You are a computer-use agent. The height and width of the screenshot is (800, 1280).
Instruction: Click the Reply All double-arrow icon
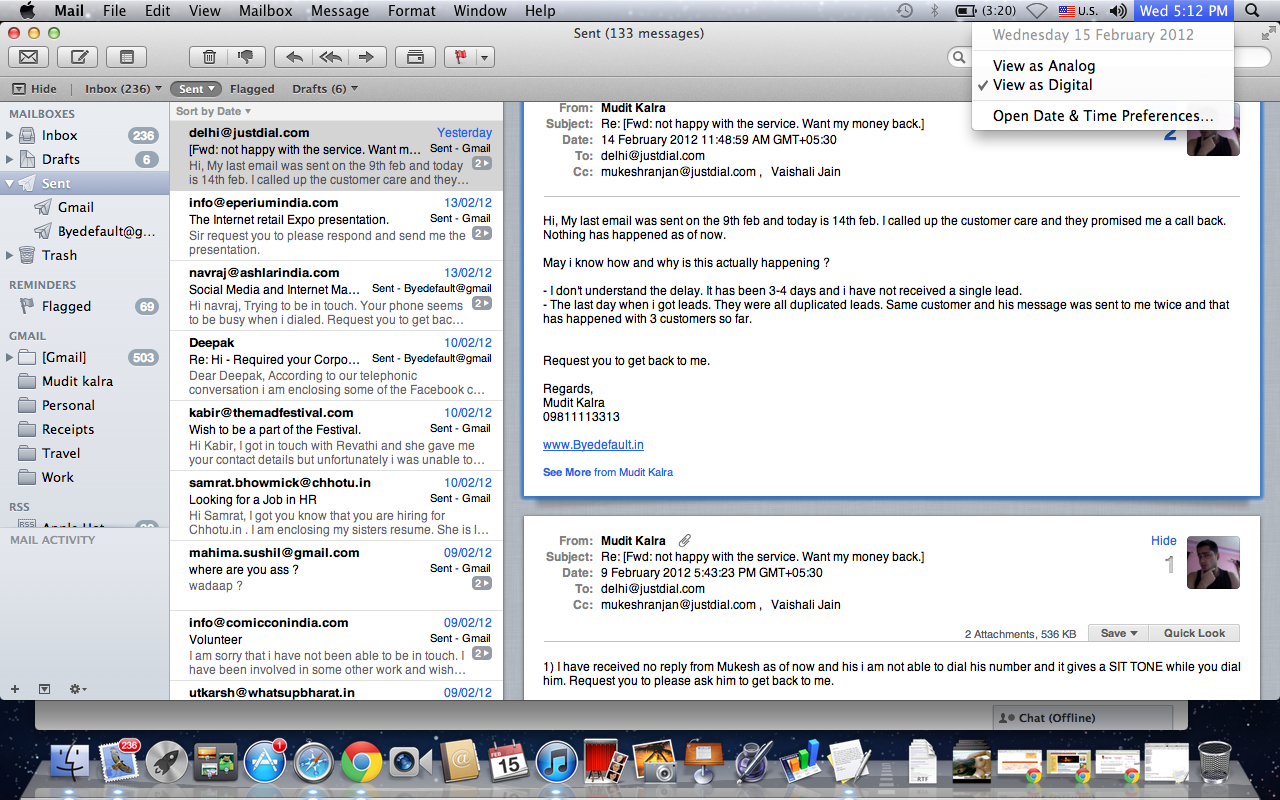[x=330, y=57]
